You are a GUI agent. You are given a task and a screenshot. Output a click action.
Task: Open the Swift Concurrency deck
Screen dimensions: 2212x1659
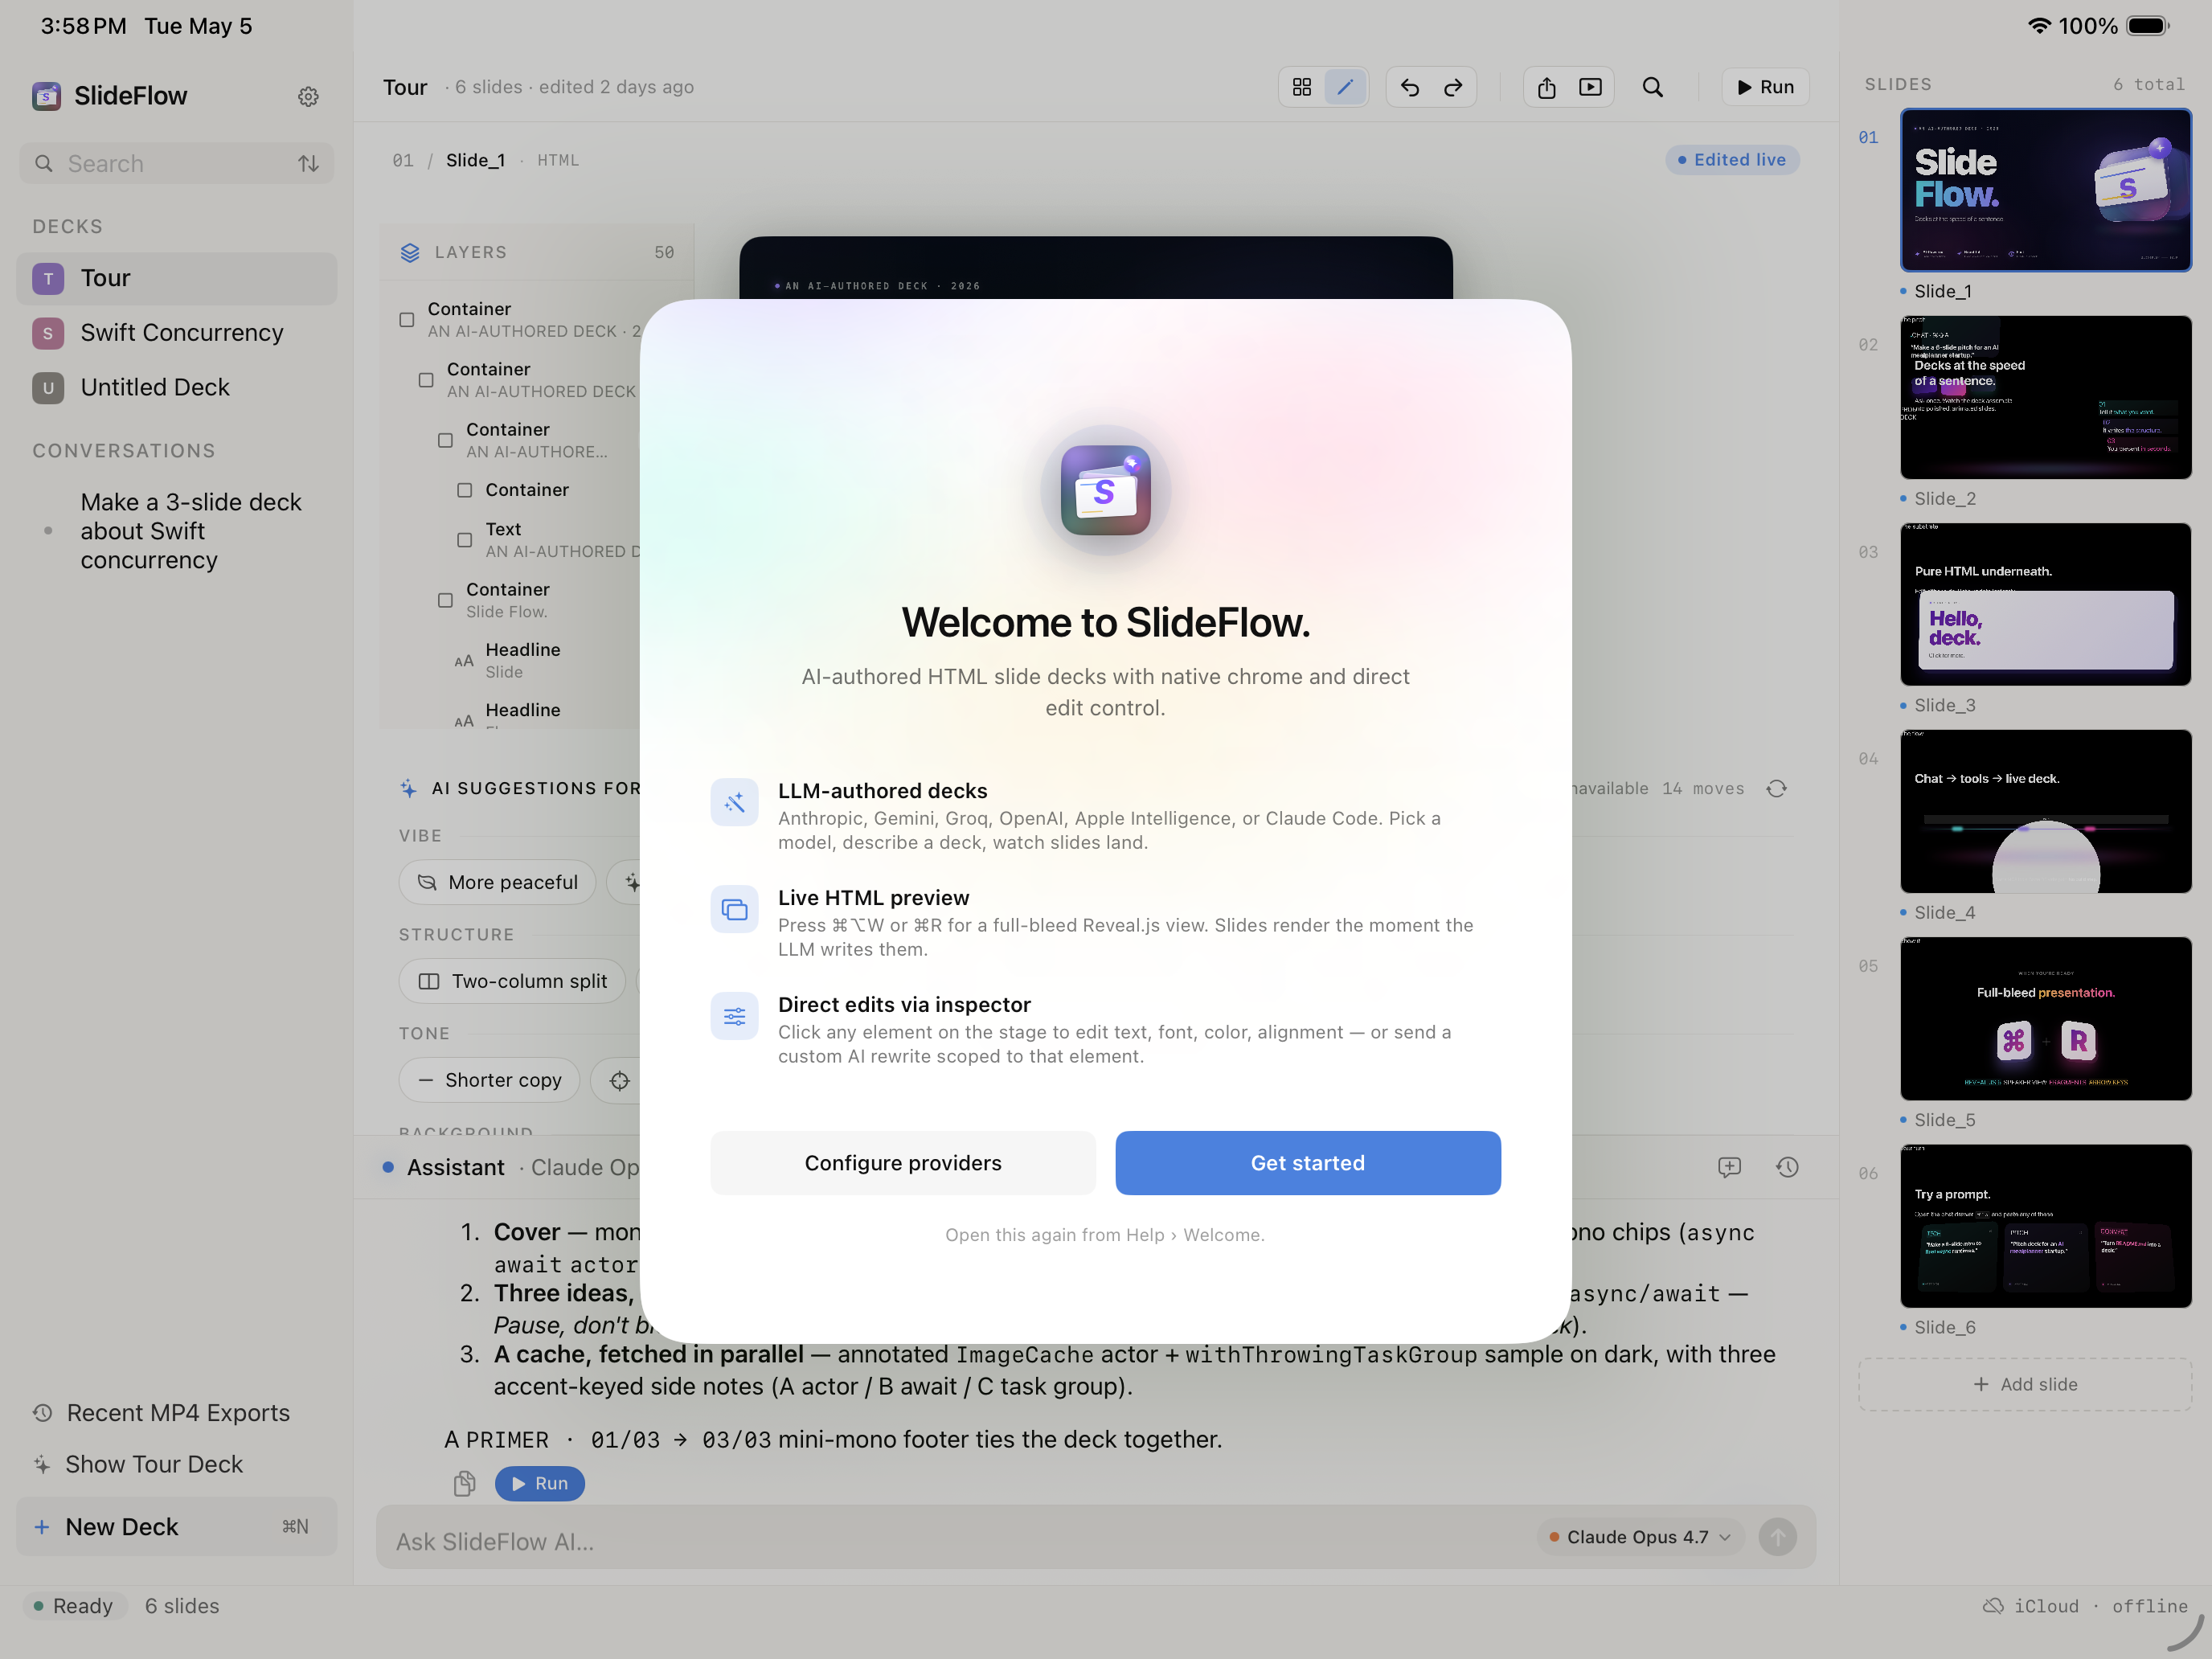pyautogui.click(x=177, y=333)
